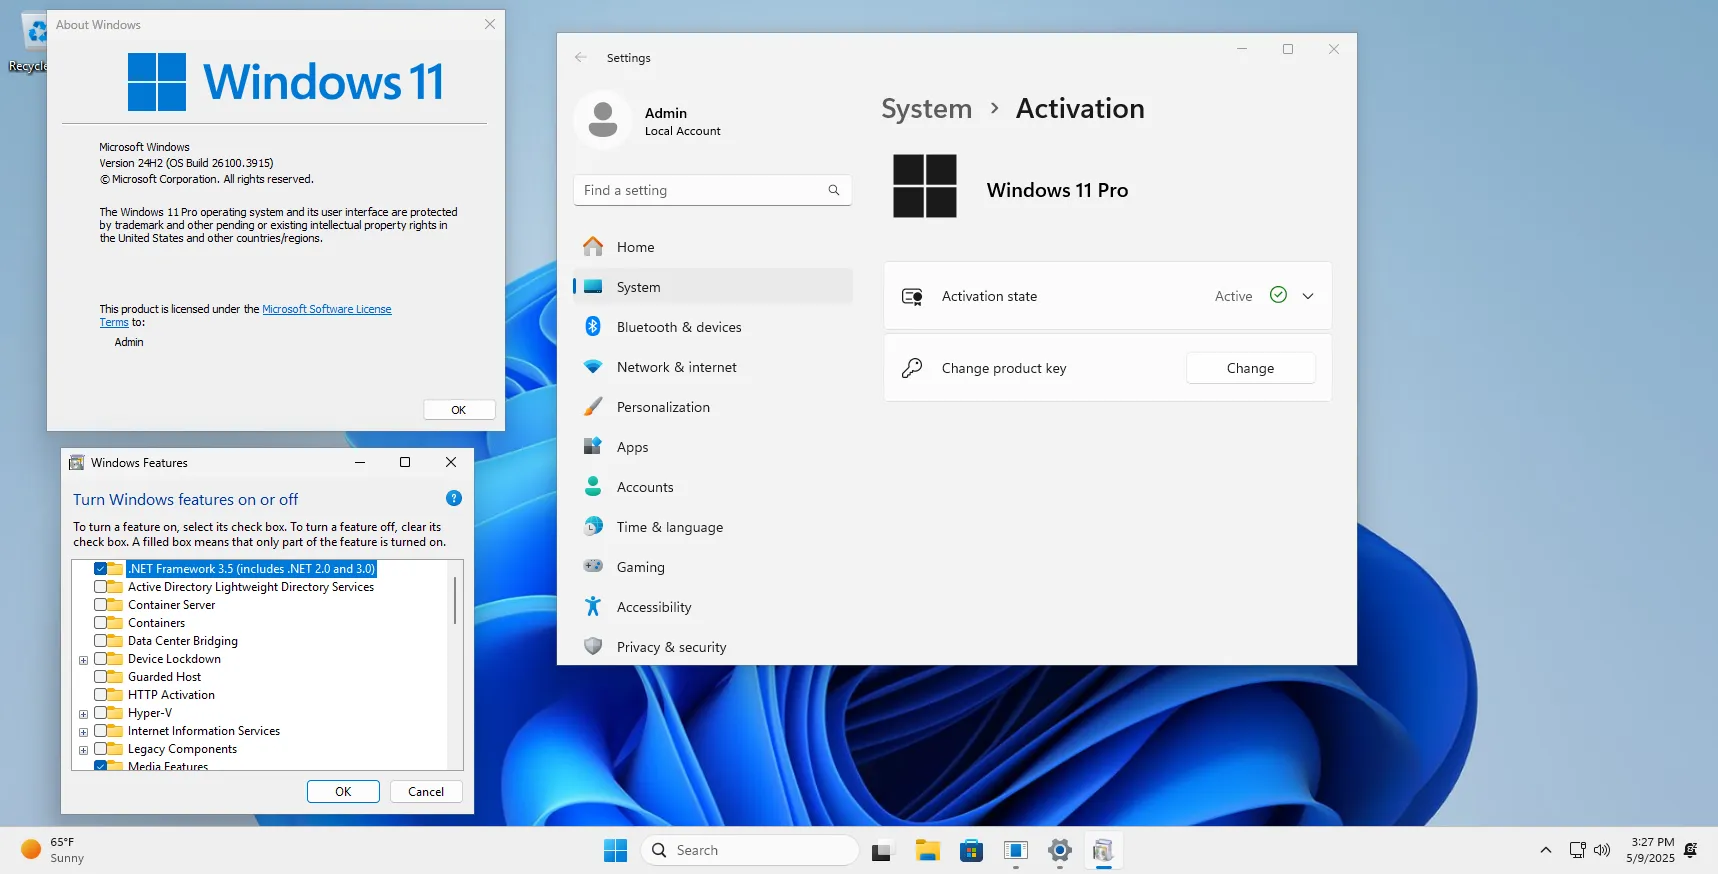Image resolution: width=1718 pixels, height=874 pixels.
Task: Open the clock and date flyout
Action: 1650,850
